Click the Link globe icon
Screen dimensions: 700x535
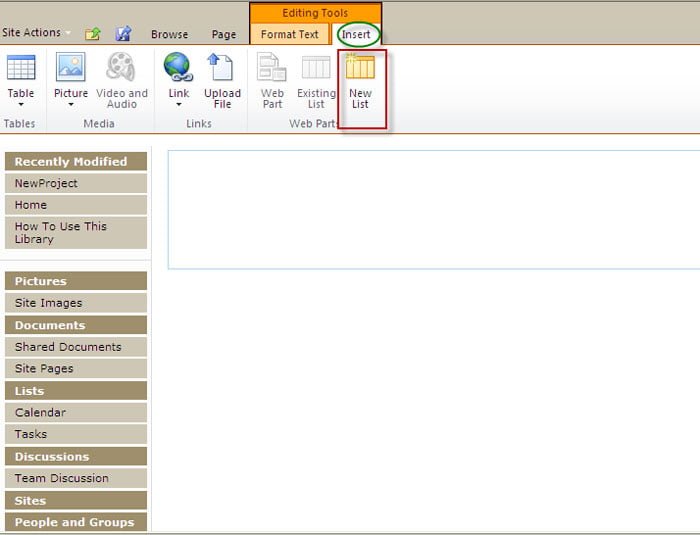point(178,67)
